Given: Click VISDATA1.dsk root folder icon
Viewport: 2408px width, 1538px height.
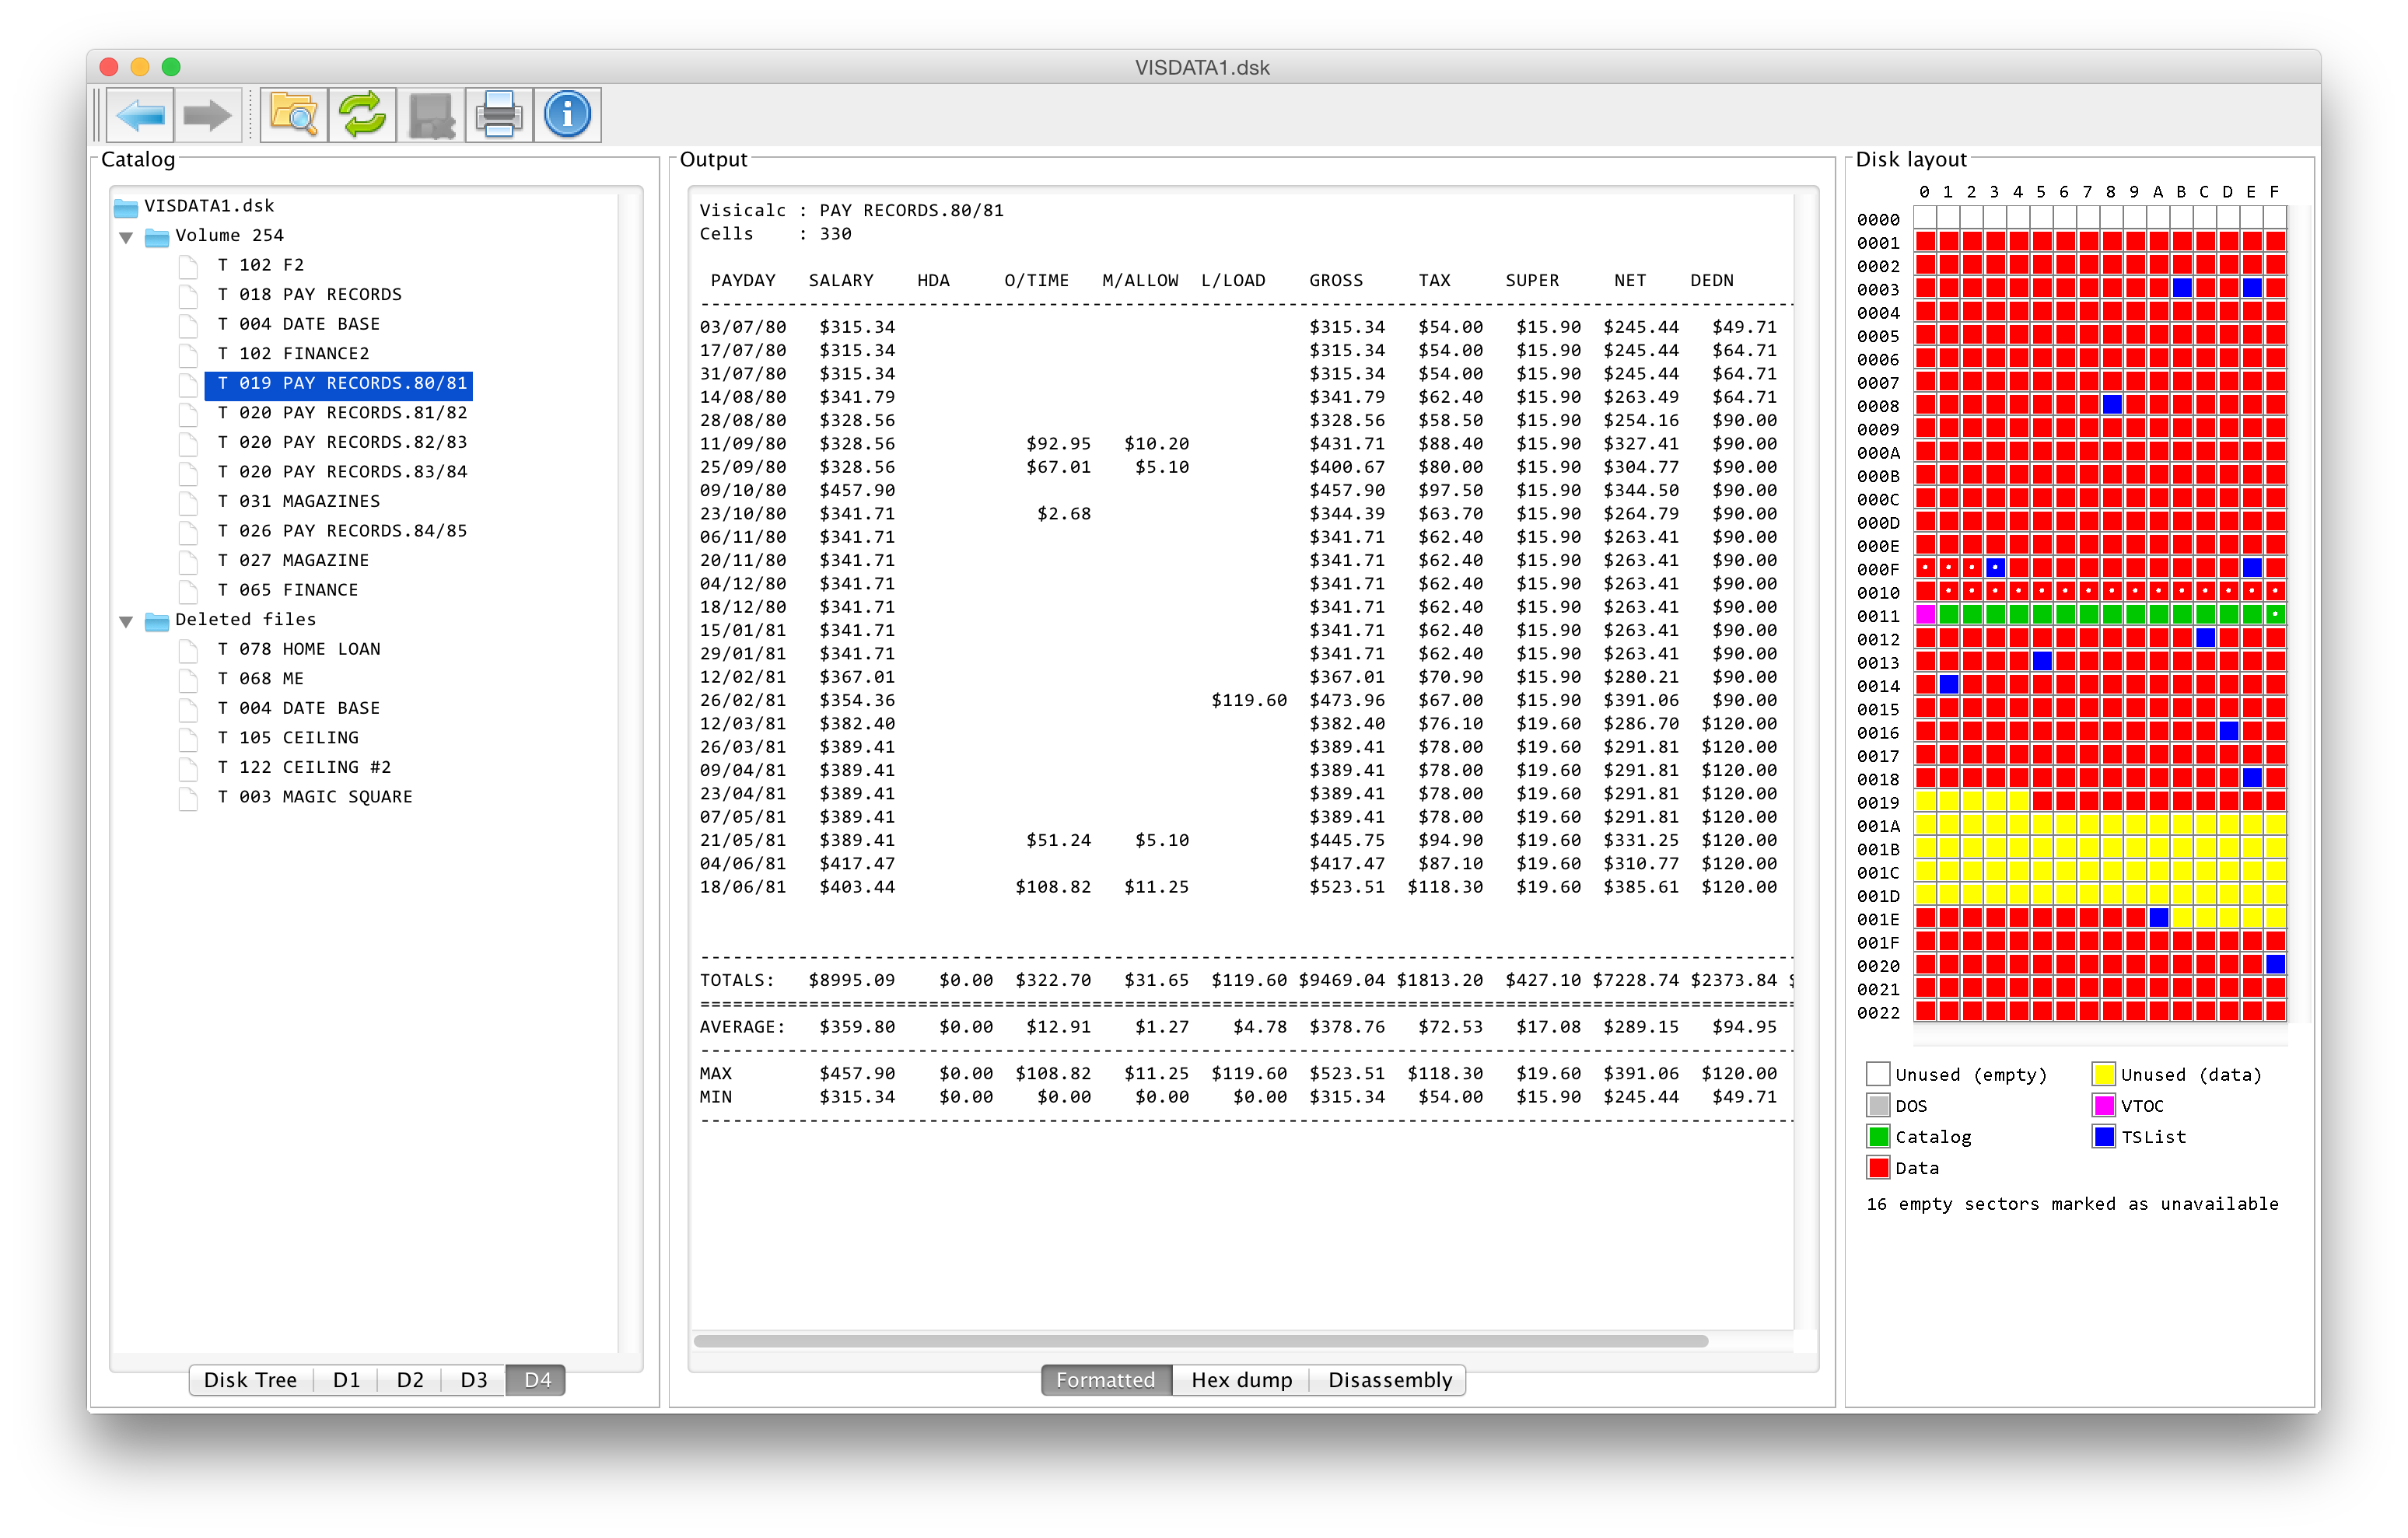Looking at the screenshot, I should 126,207.
